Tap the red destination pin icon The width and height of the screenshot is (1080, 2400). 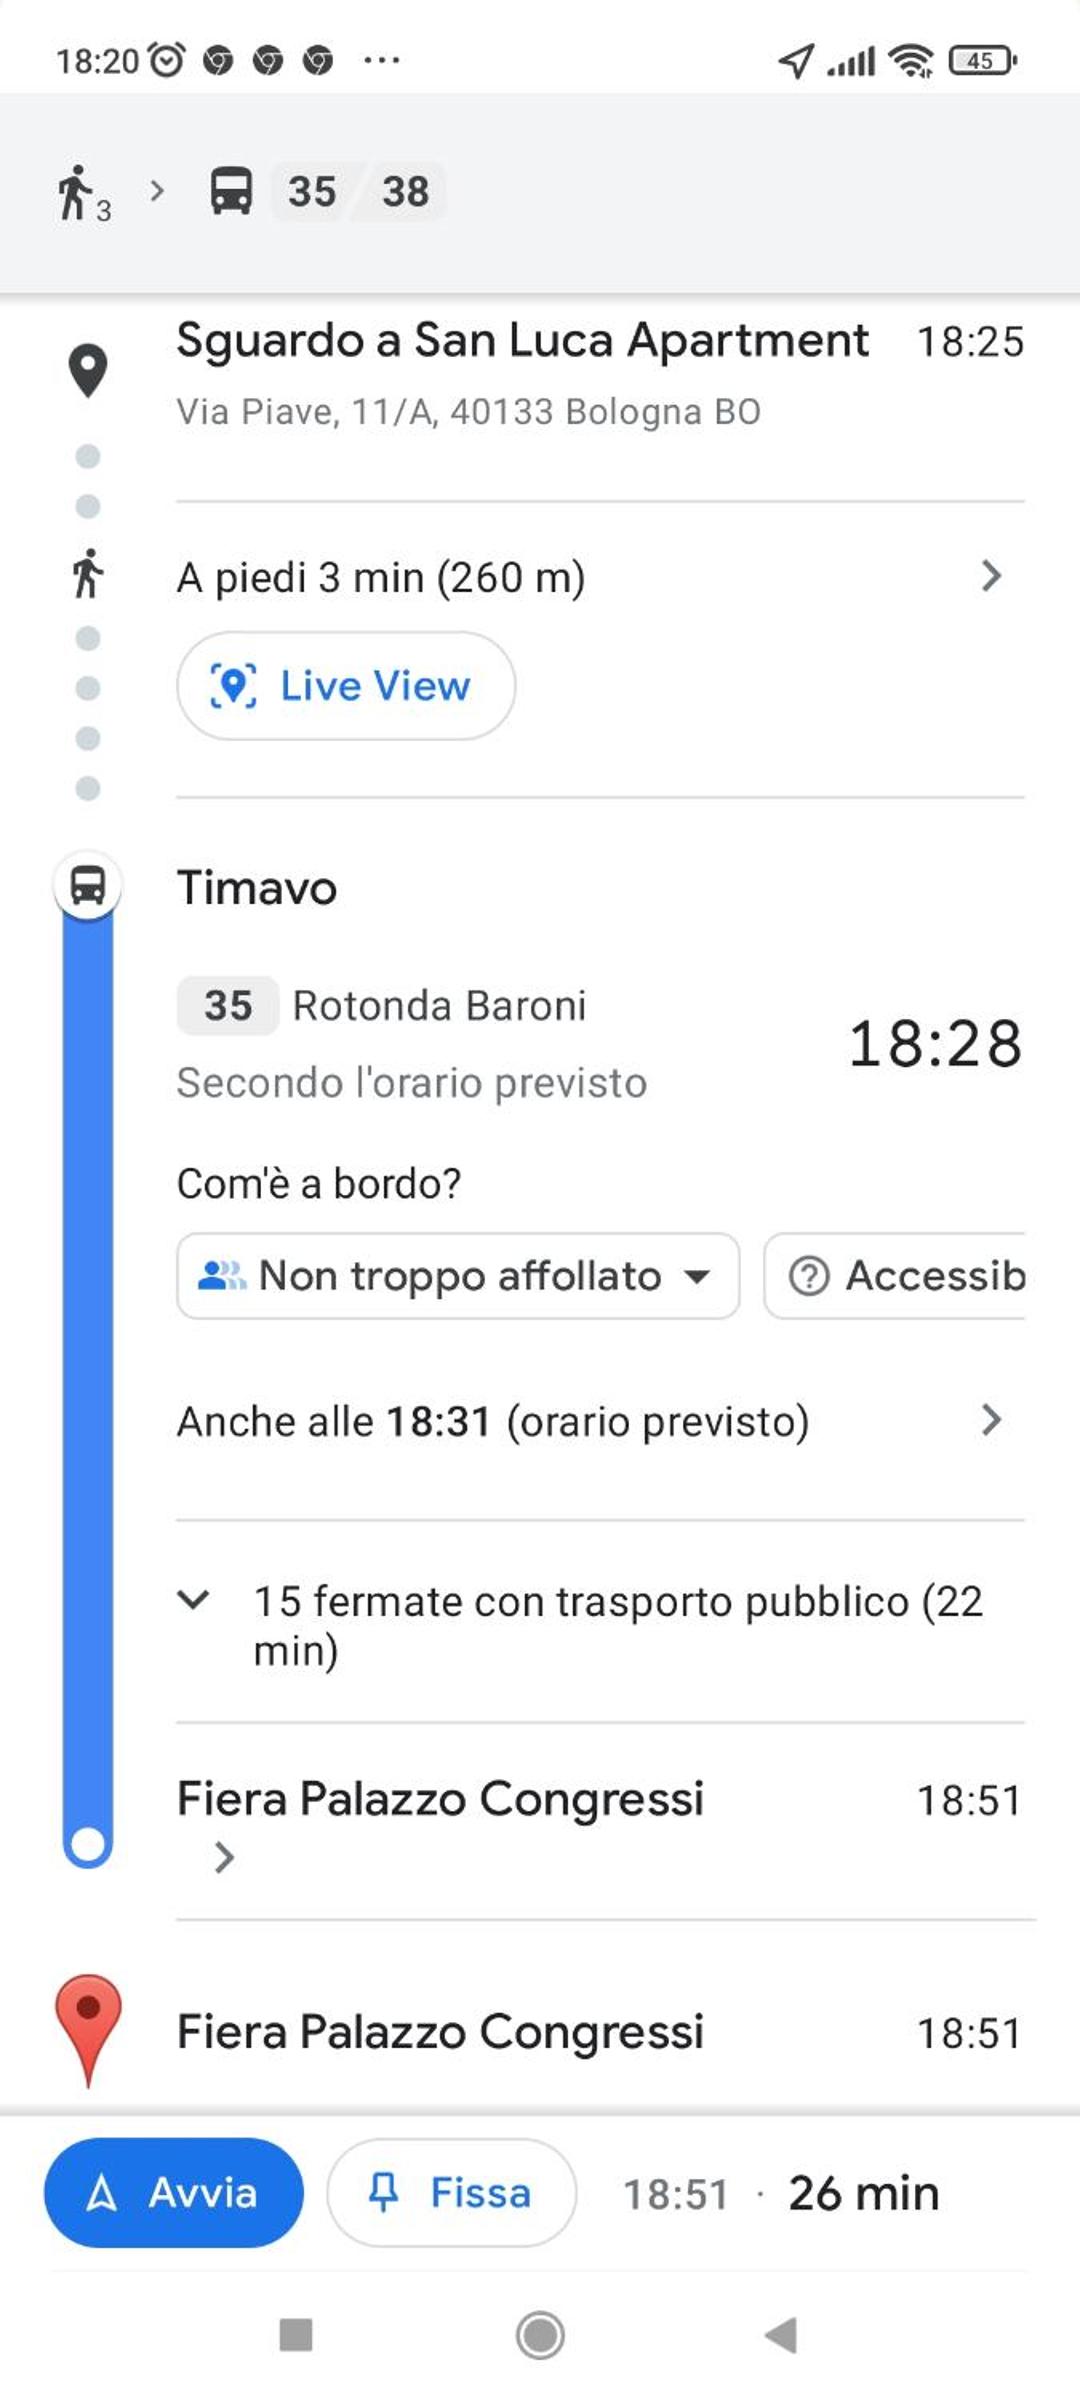pos(88,2030)
